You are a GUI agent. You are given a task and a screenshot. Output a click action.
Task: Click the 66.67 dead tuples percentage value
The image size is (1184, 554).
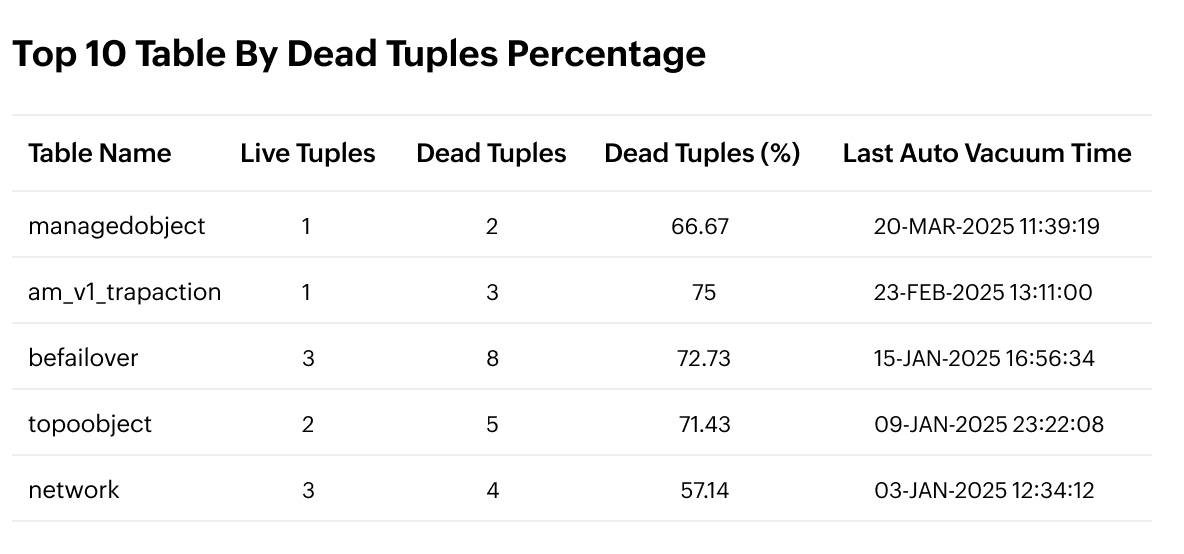pyautogui.click(x=700, y=226)
